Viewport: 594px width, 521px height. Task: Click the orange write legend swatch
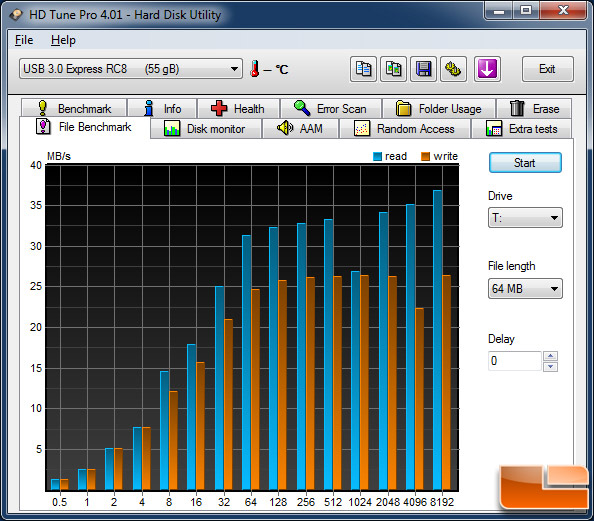425,156
